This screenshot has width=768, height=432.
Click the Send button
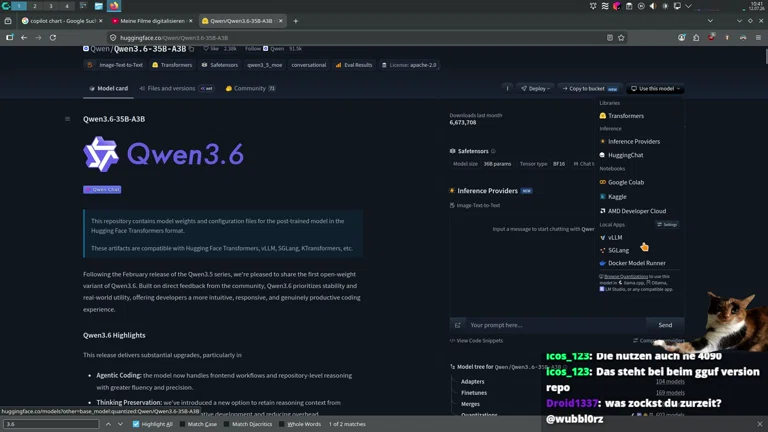coord(665,325)
